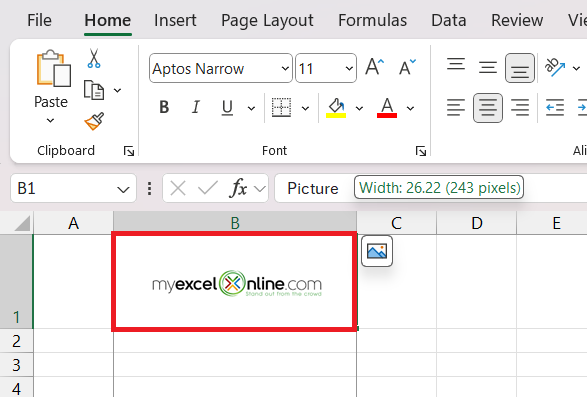
Task: Align text to the left
Action: point(456,108)
